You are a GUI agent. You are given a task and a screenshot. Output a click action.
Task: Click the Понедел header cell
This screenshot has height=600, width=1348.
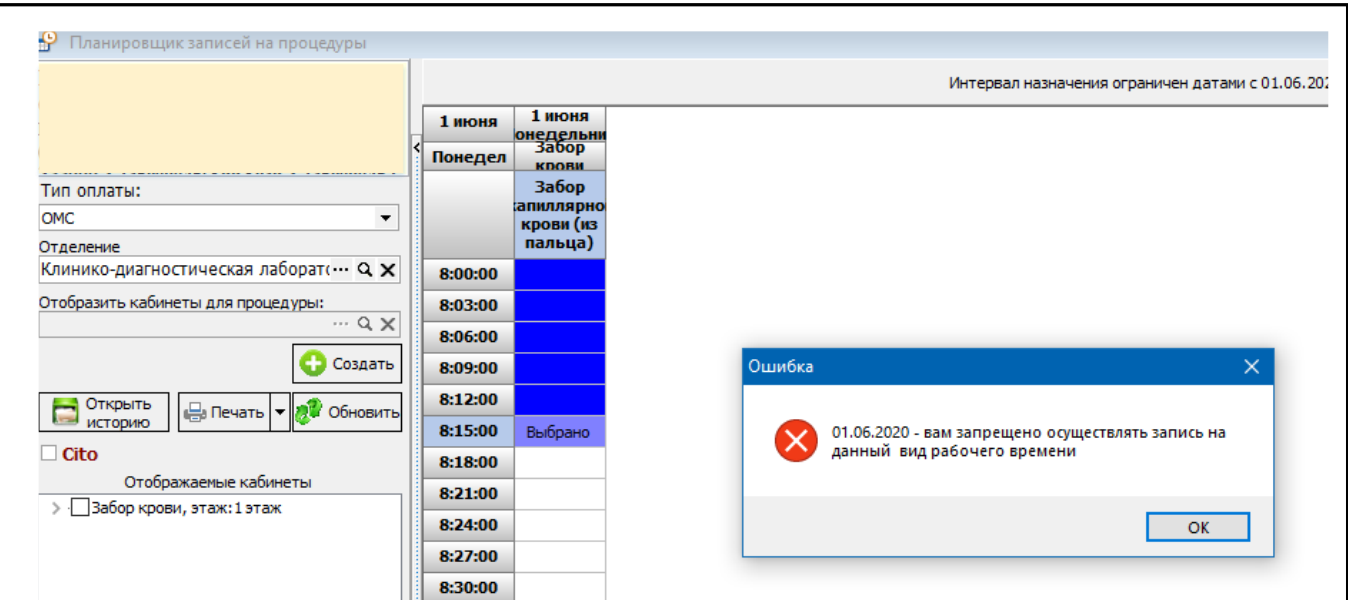tap(468, 158)
